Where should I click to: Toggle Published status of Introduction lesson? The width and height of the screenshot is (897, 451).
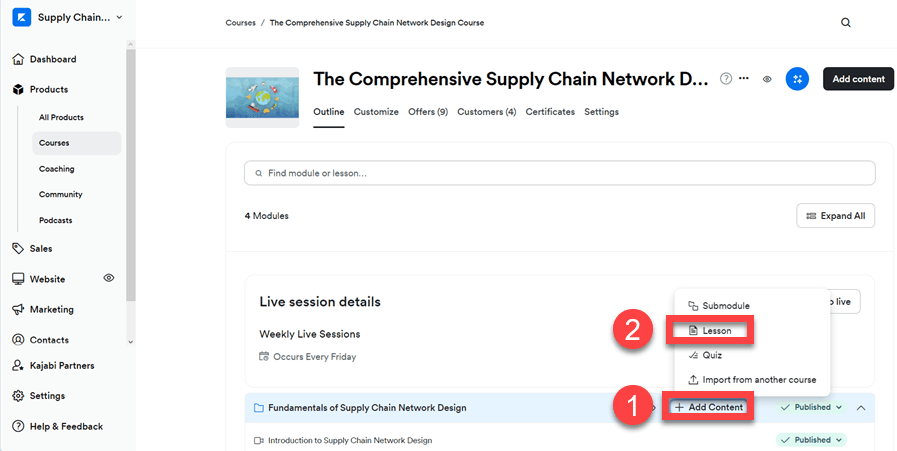(x=811, y=440)
